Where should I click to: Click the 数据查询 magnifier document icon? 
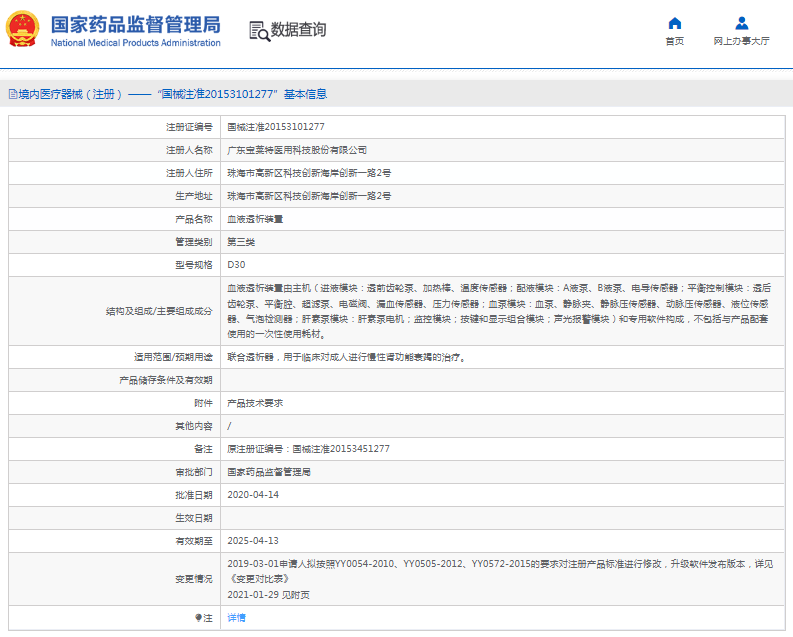259,31
